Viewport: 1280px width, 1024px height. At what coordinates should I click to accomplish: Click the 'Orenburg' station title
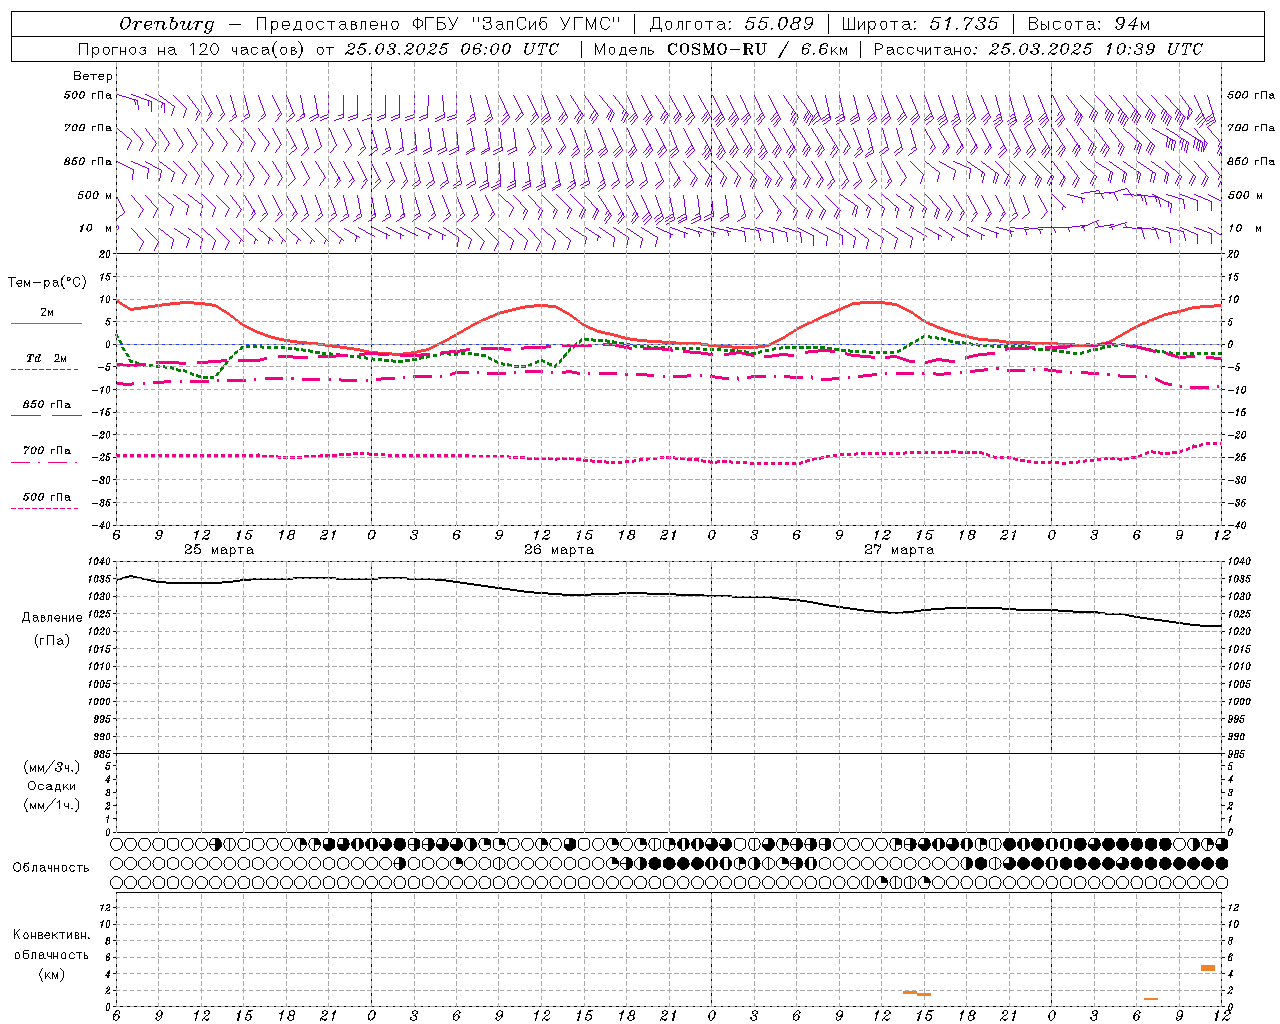166,24
